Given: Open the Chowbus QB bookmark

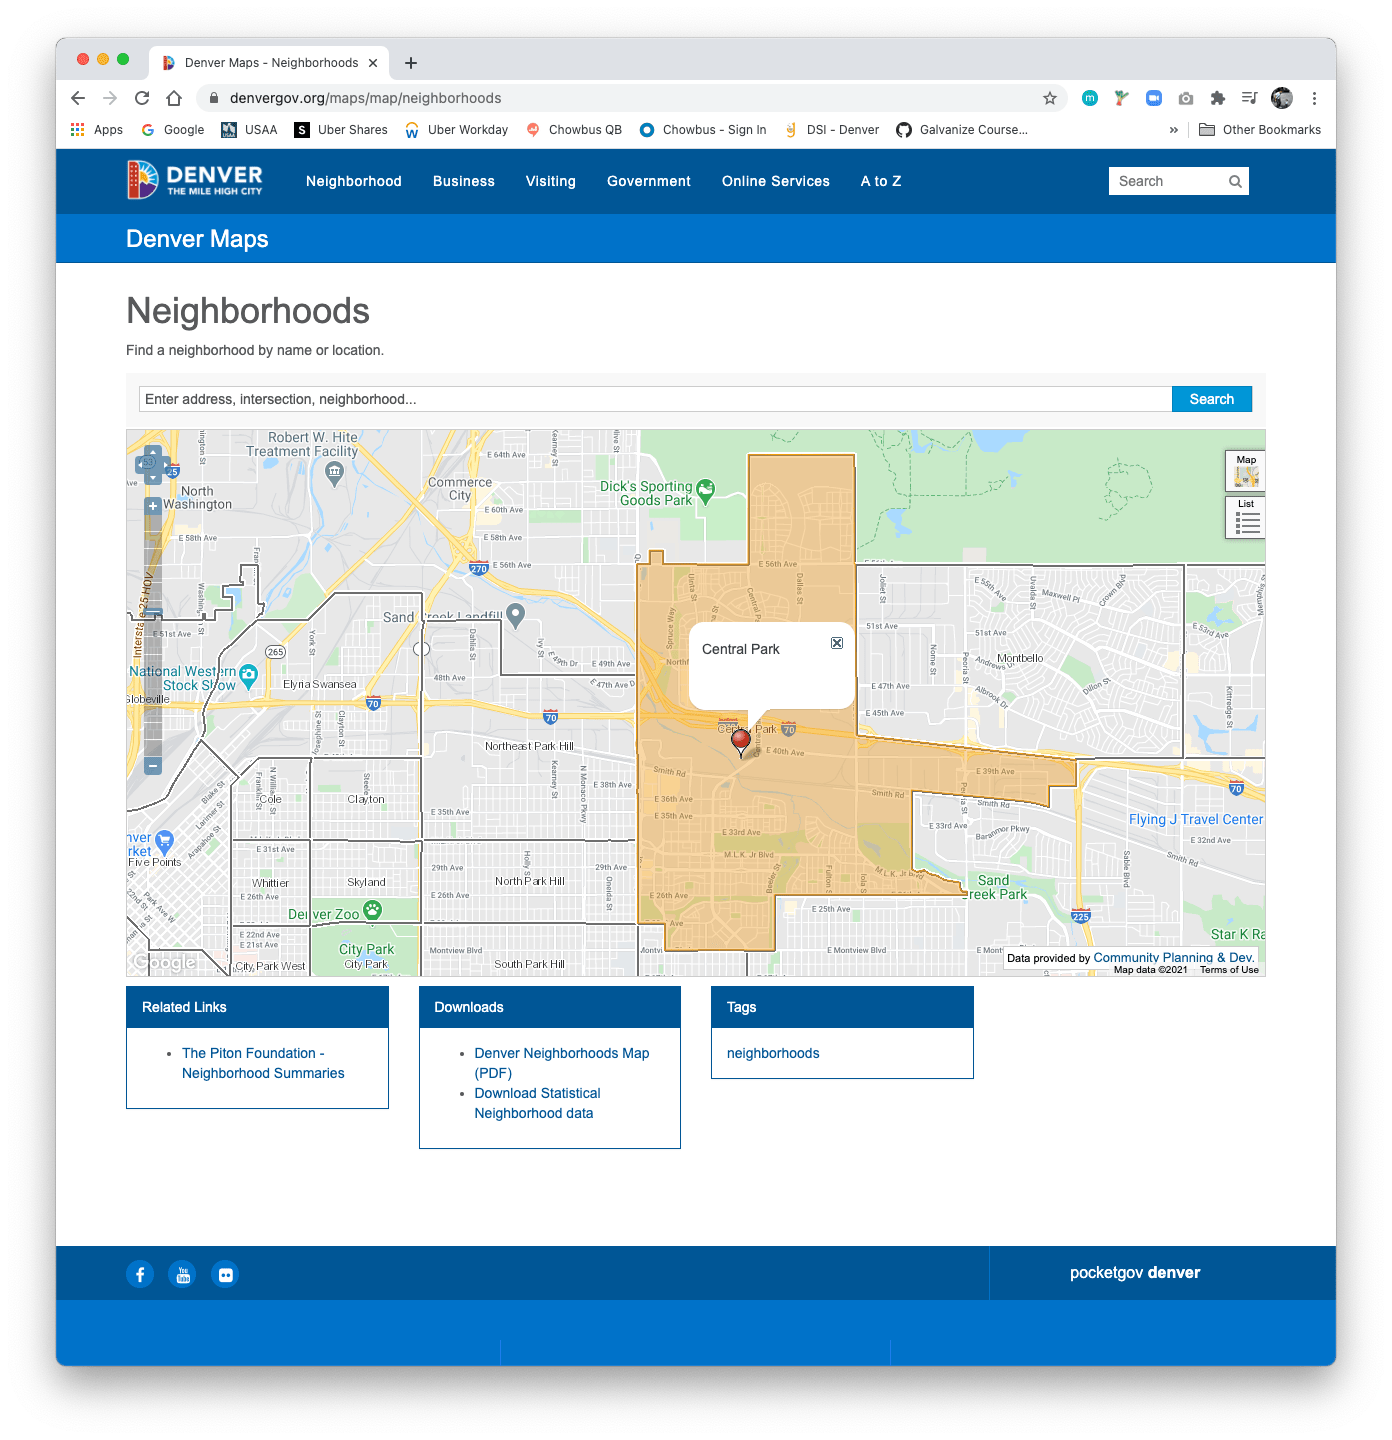Looking at the screenshot, I should point(574,130).
